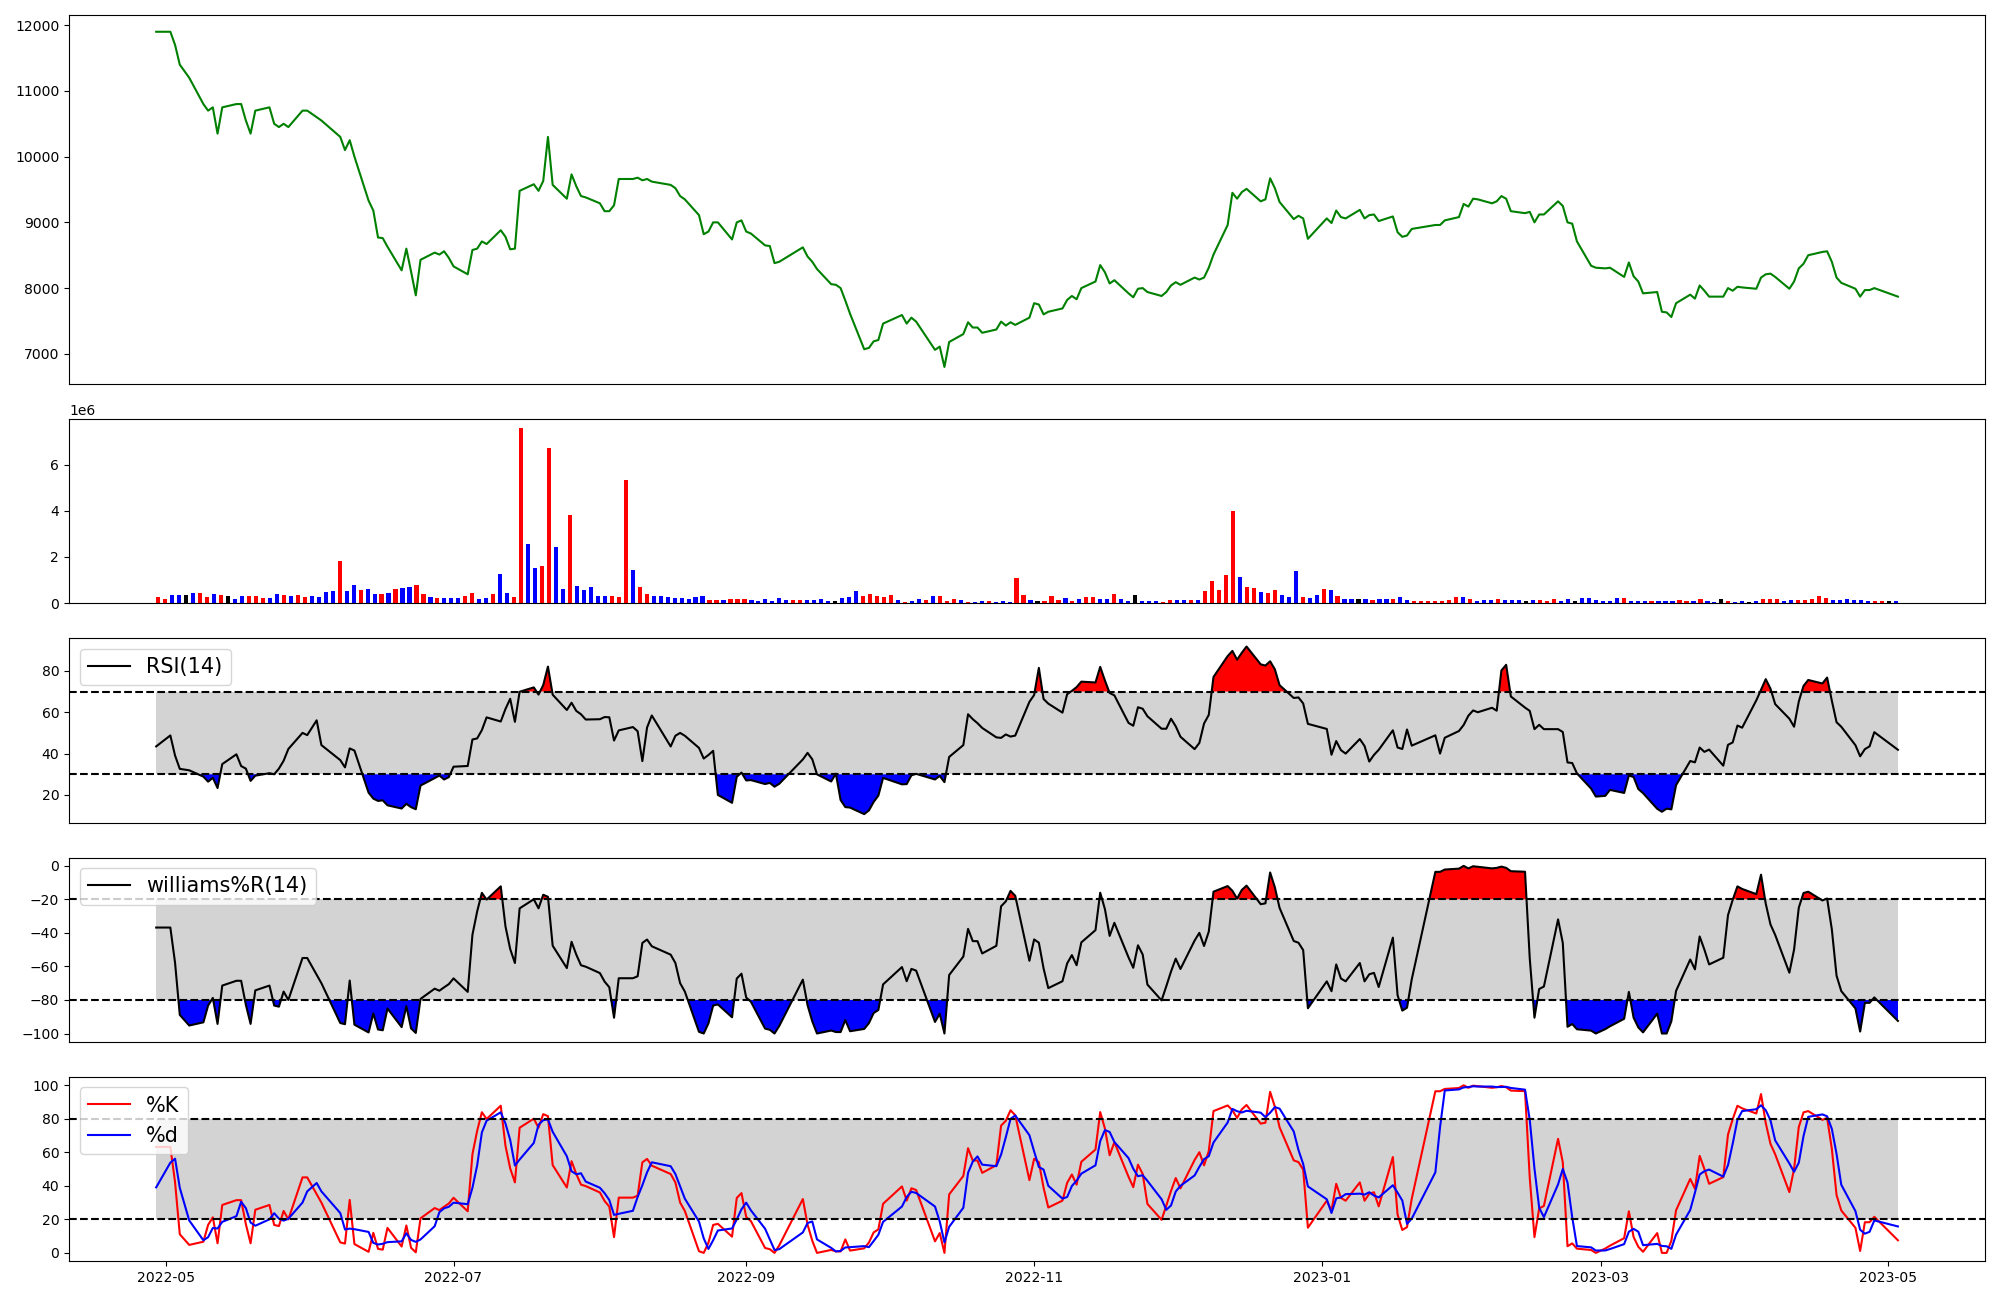Click the blue %d legend entry

point(161,1135)
